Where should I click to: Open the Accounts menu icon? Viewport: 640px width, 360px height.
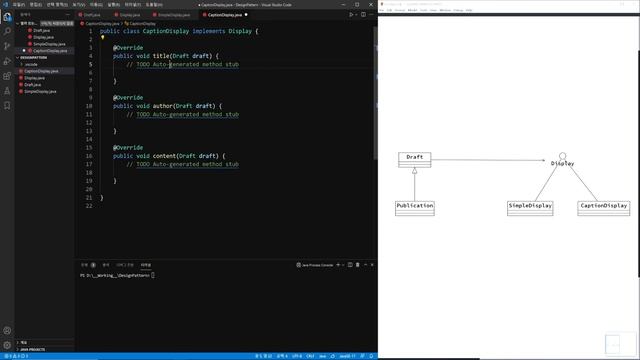point(7,331)
